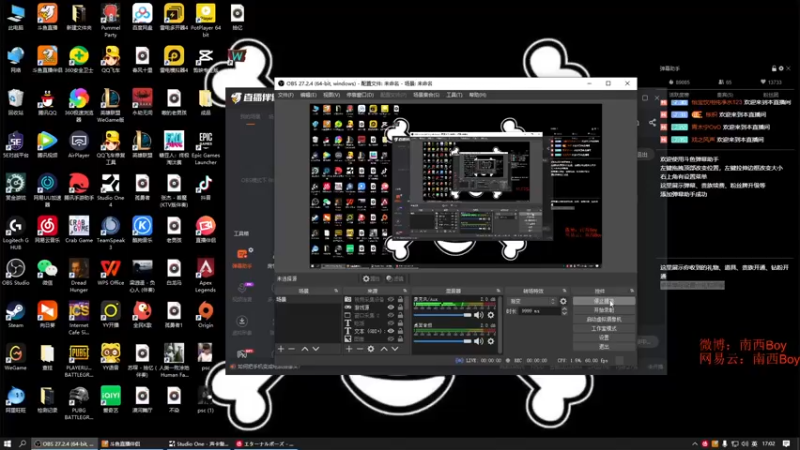Toggle lock on last source row
The height and width of the screenshot is (450, 800).
click(401, 339)
